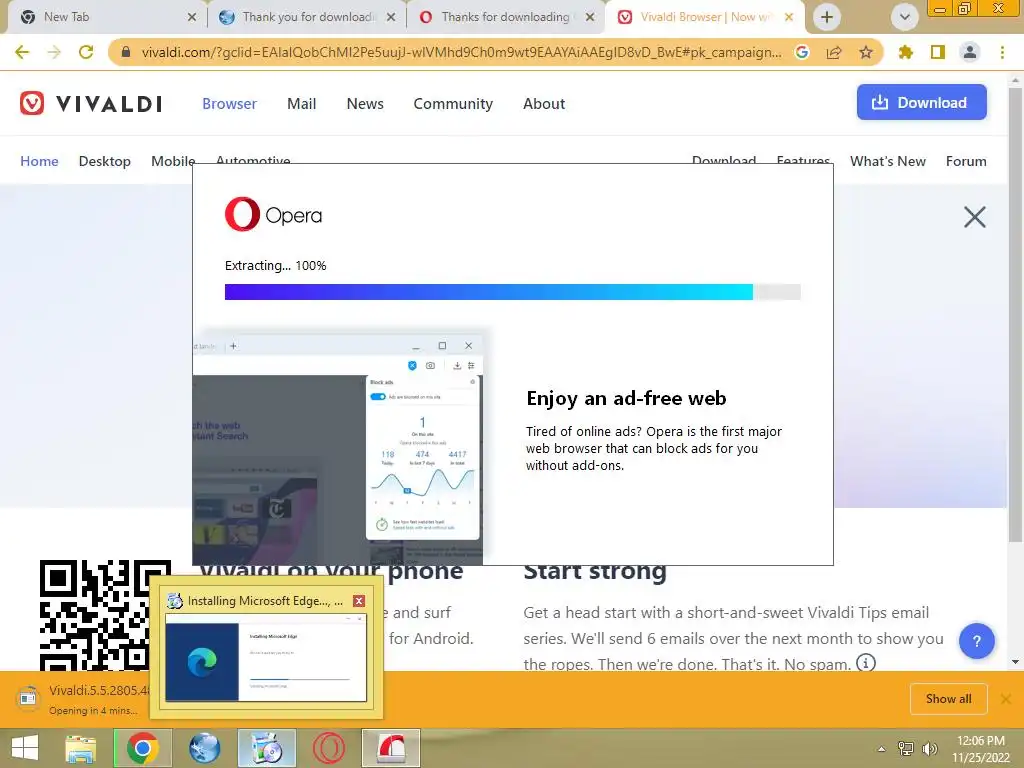Reload the Vivaldi page
Image resolution: width=1024 pixels, height=768 pixels.
[x=86, y=52]
